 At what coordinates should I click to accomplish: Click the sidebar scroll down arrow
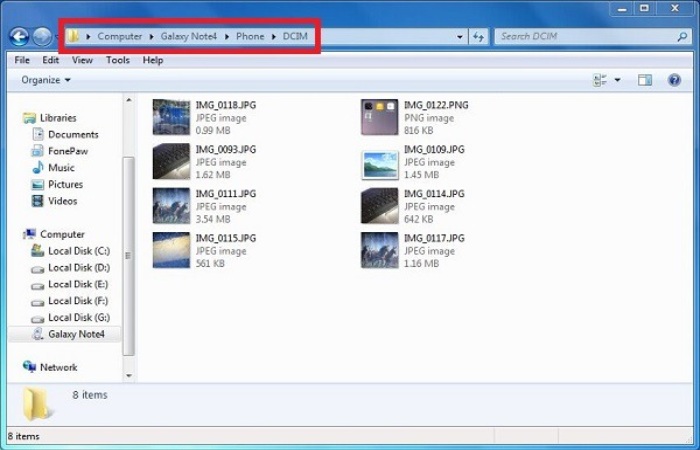click(129, 375)
